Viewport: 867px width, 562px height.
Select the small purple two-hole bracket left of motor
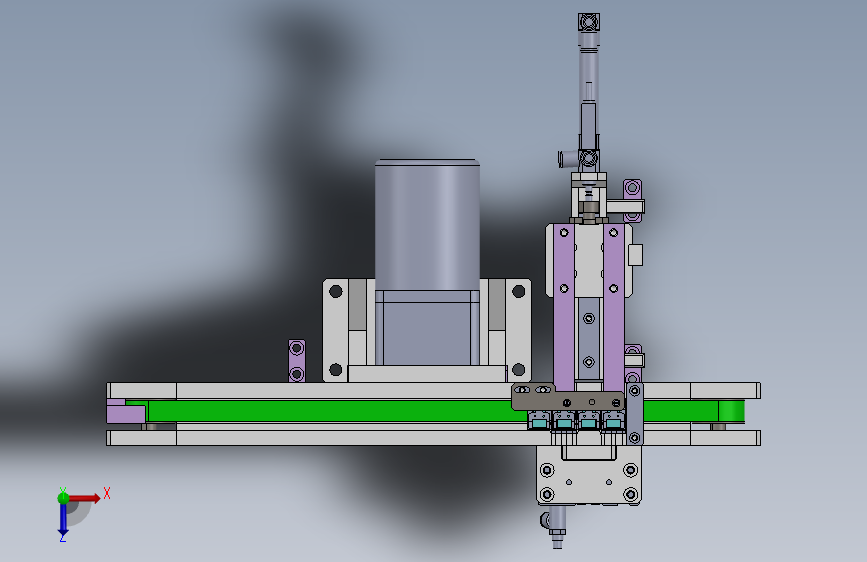pyautogui.click(x=297, y=361)
